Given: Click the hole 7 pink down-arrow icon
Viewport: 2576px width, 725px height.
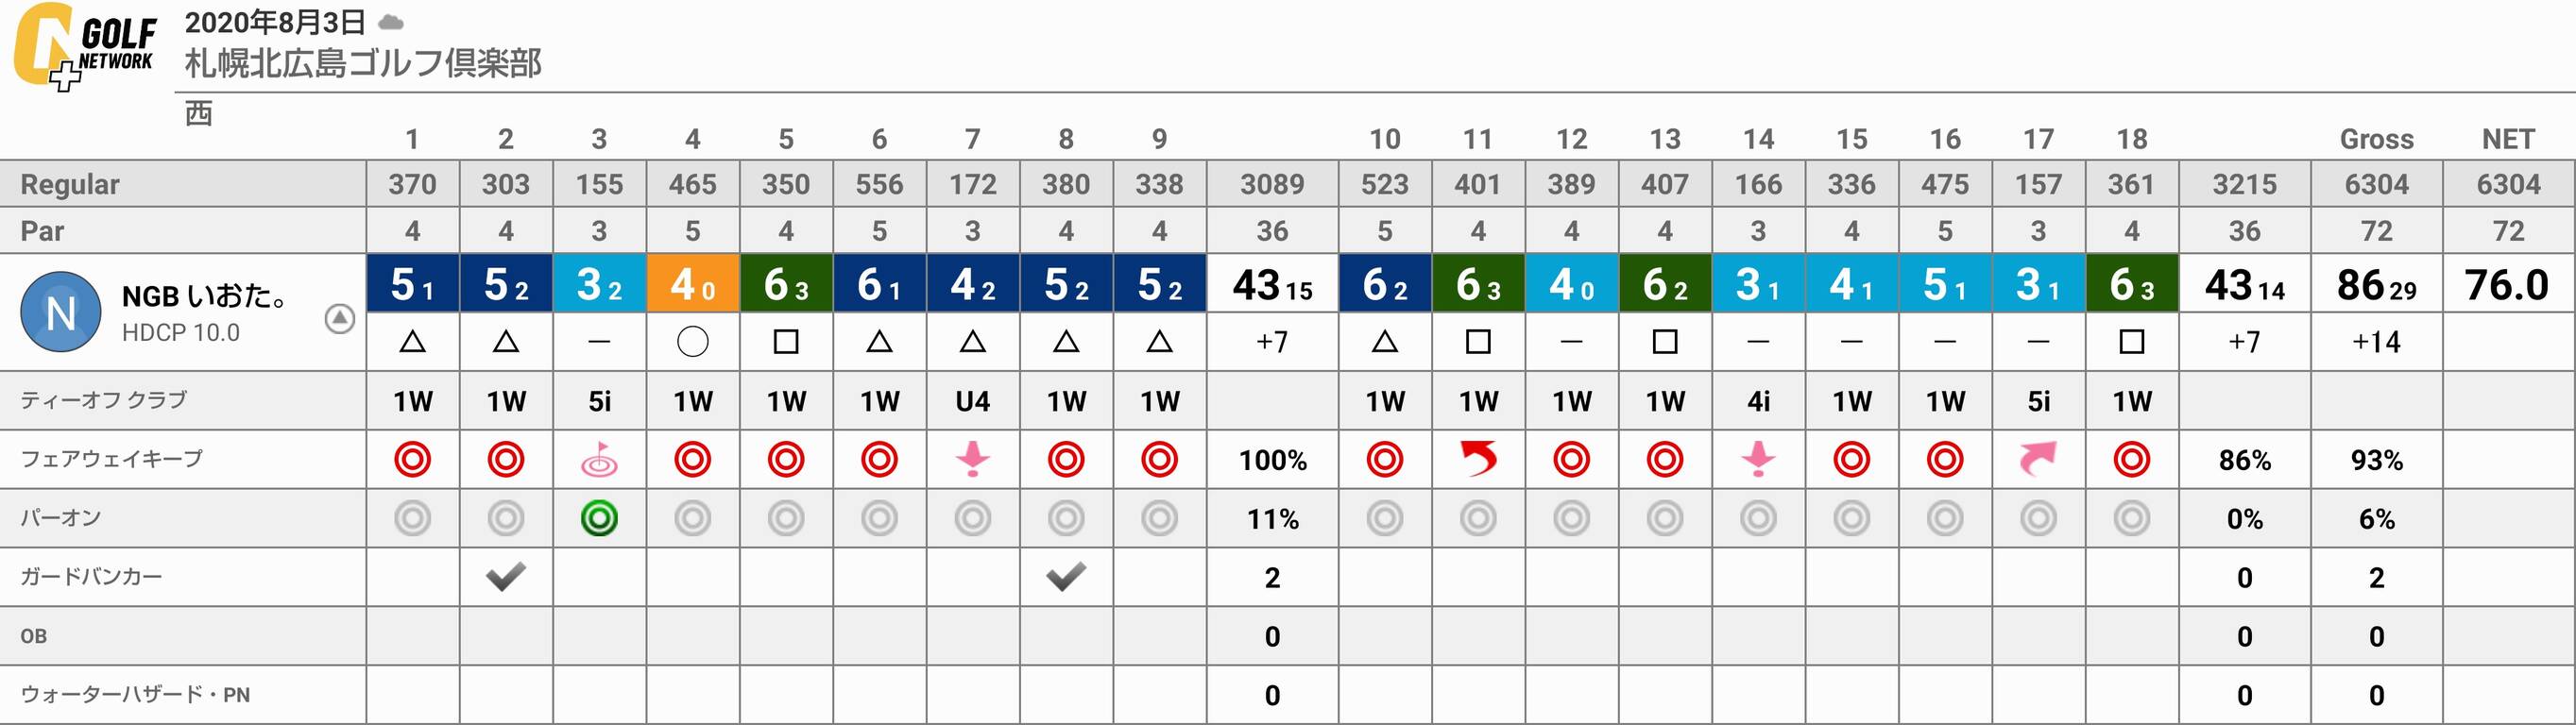Looking at the screenshot, I should click(972, 459).
